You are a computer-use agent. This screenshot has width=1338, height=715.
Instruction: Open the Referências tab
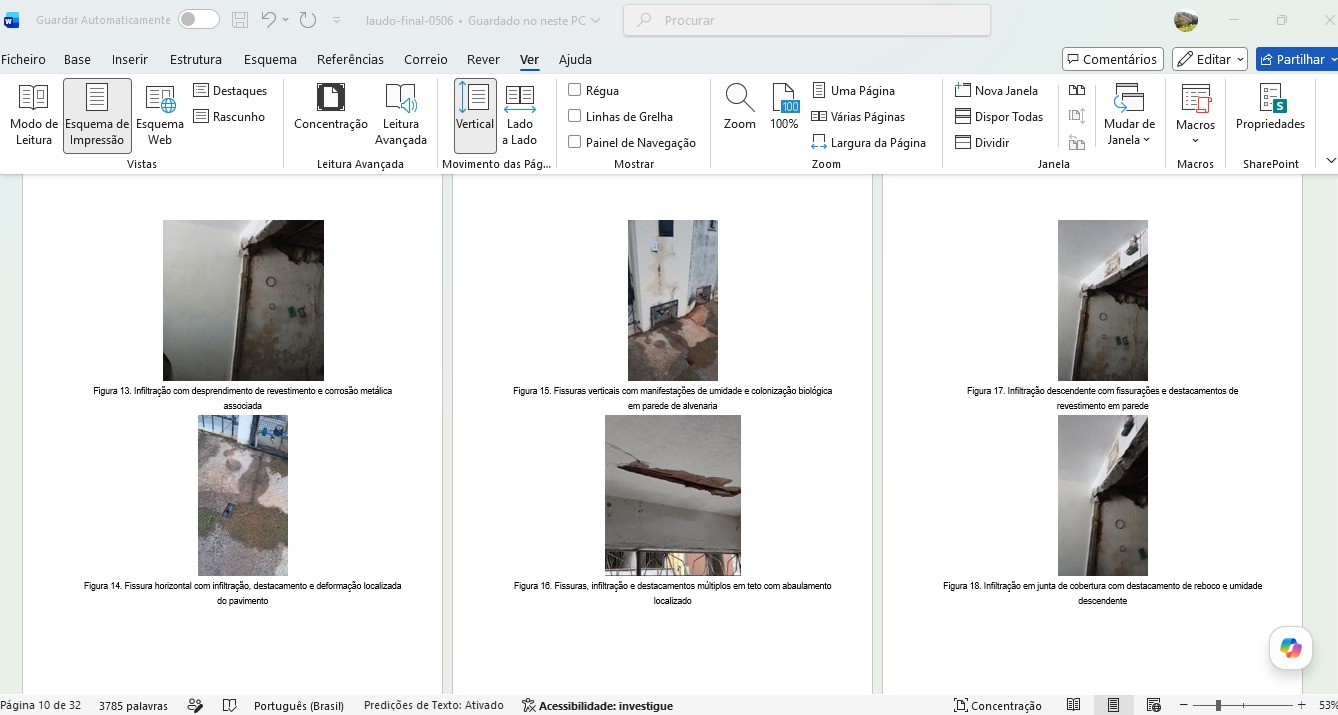(350, 60)
